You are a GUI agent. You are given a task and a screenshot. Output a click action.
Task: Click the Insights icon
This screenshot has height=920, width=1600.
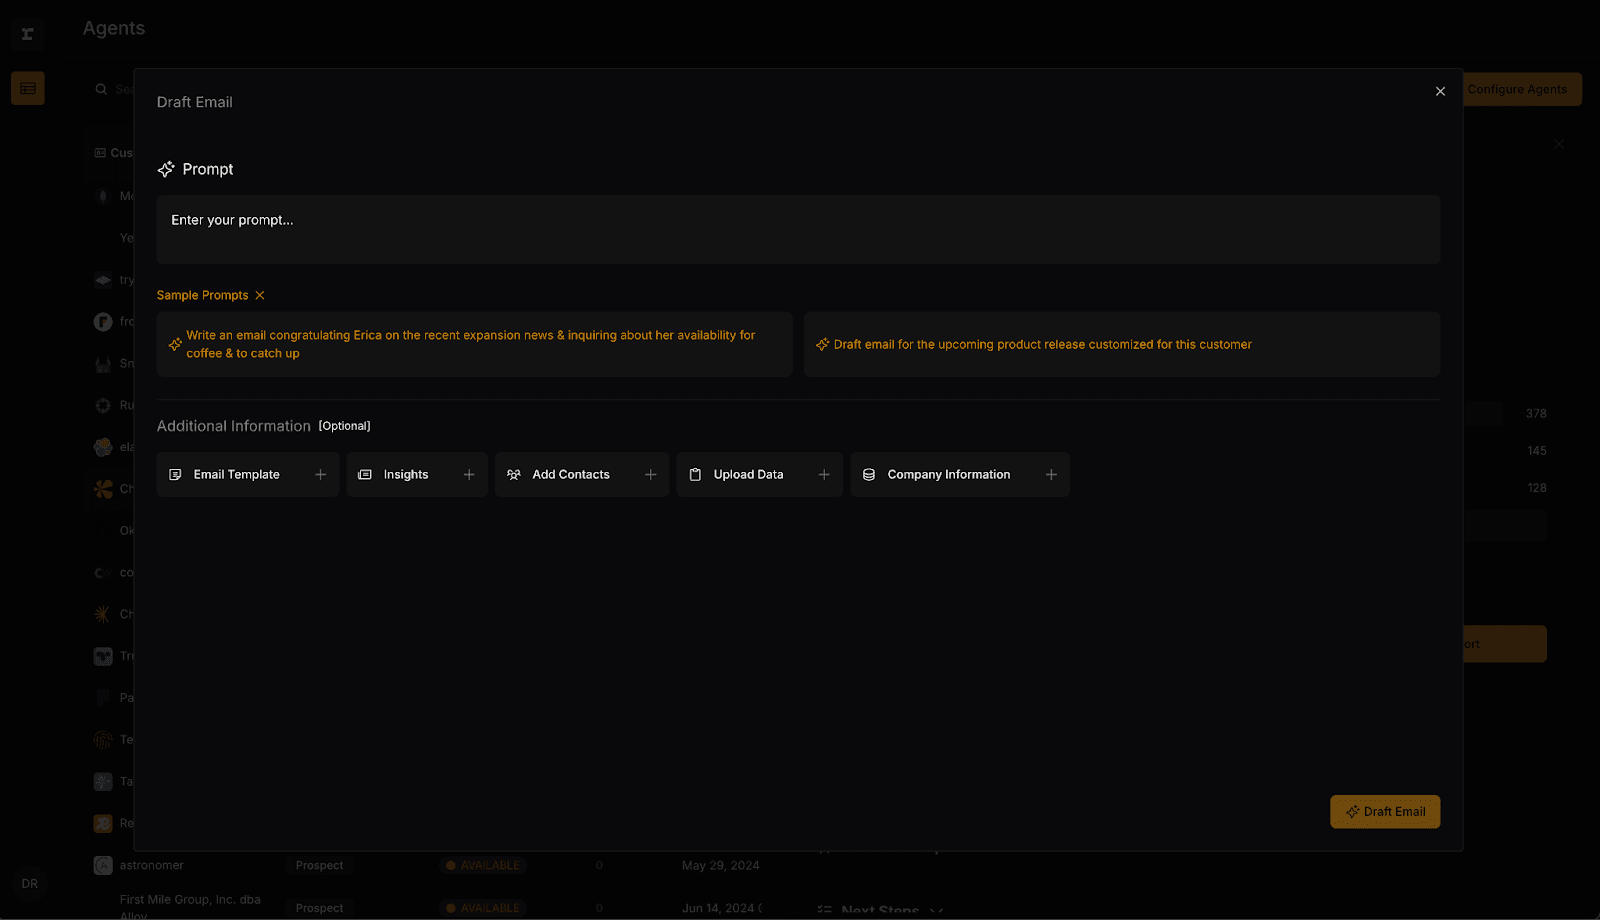pos(365,475)
